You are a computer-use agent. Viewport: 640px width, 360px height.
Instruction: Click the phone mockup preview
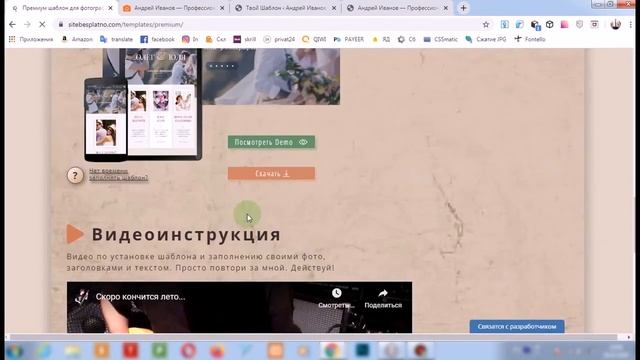tap(106, 120)
